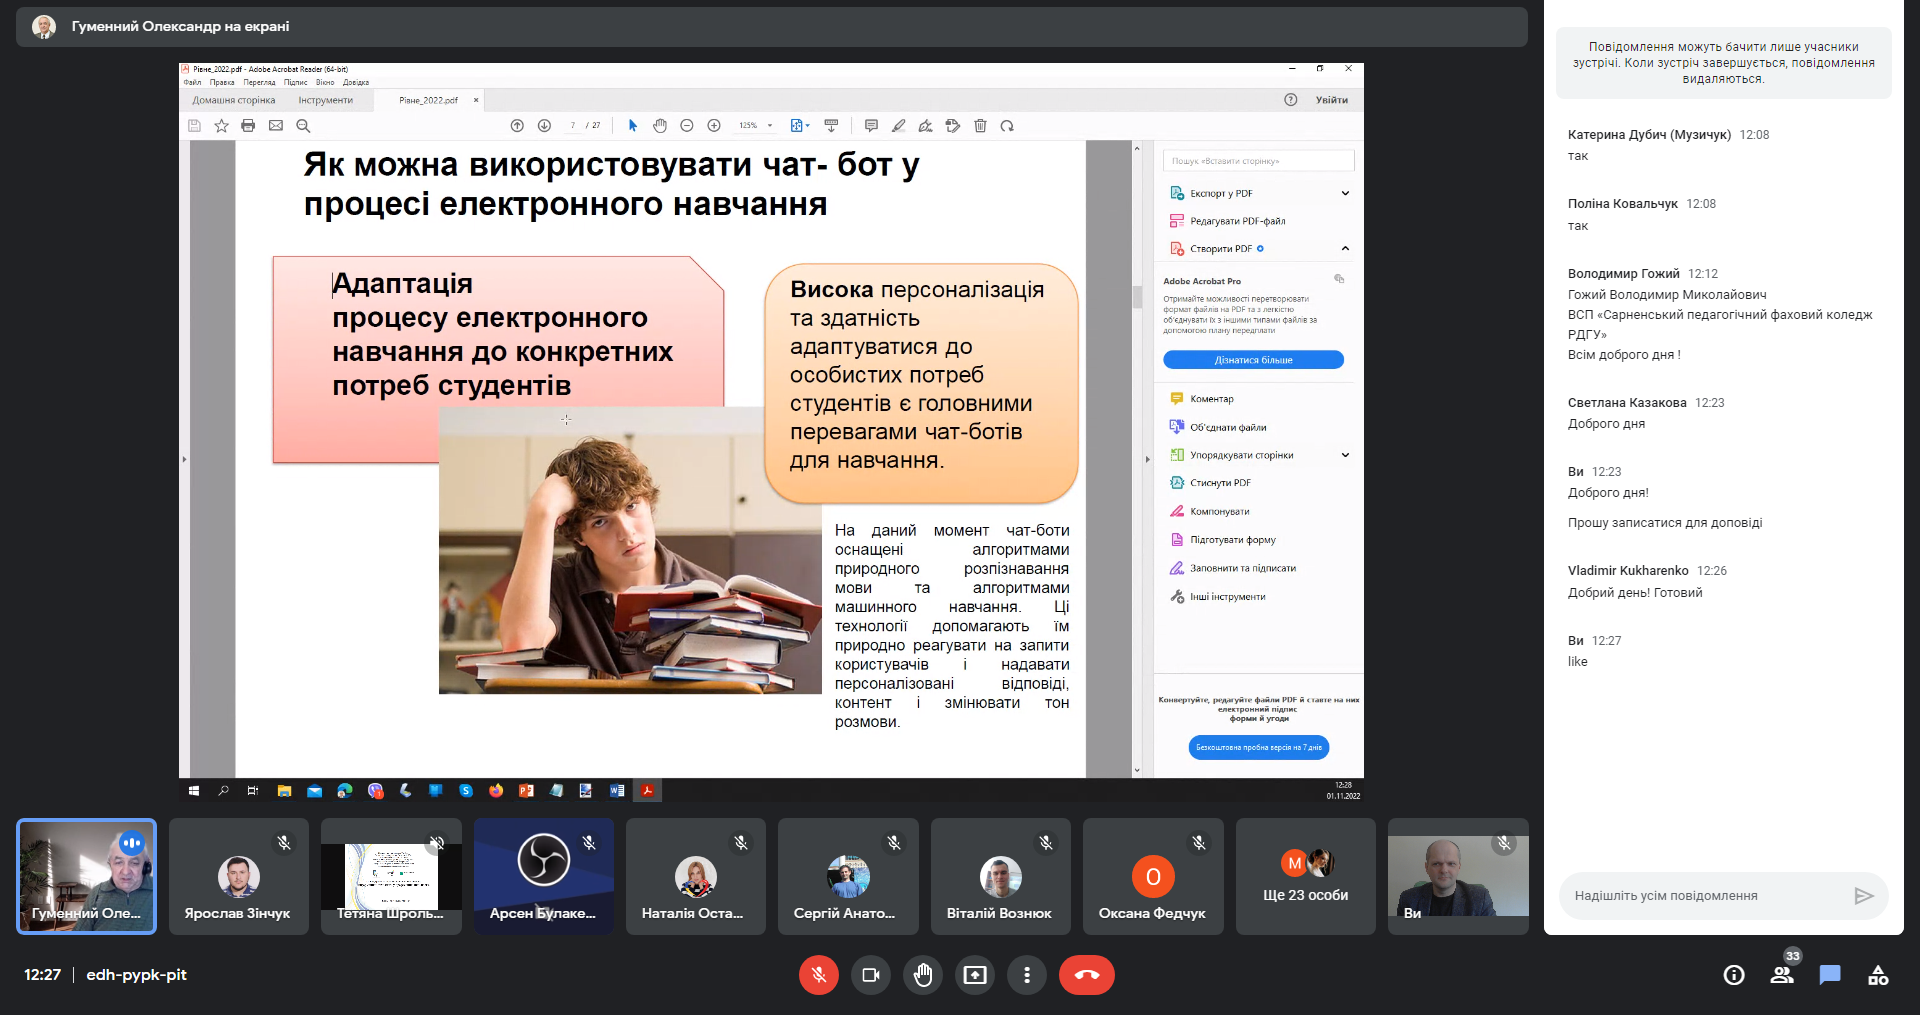Select Наталія Оста participant tile
This screenshot has width=1920, height=1015.
click(696, 877)
